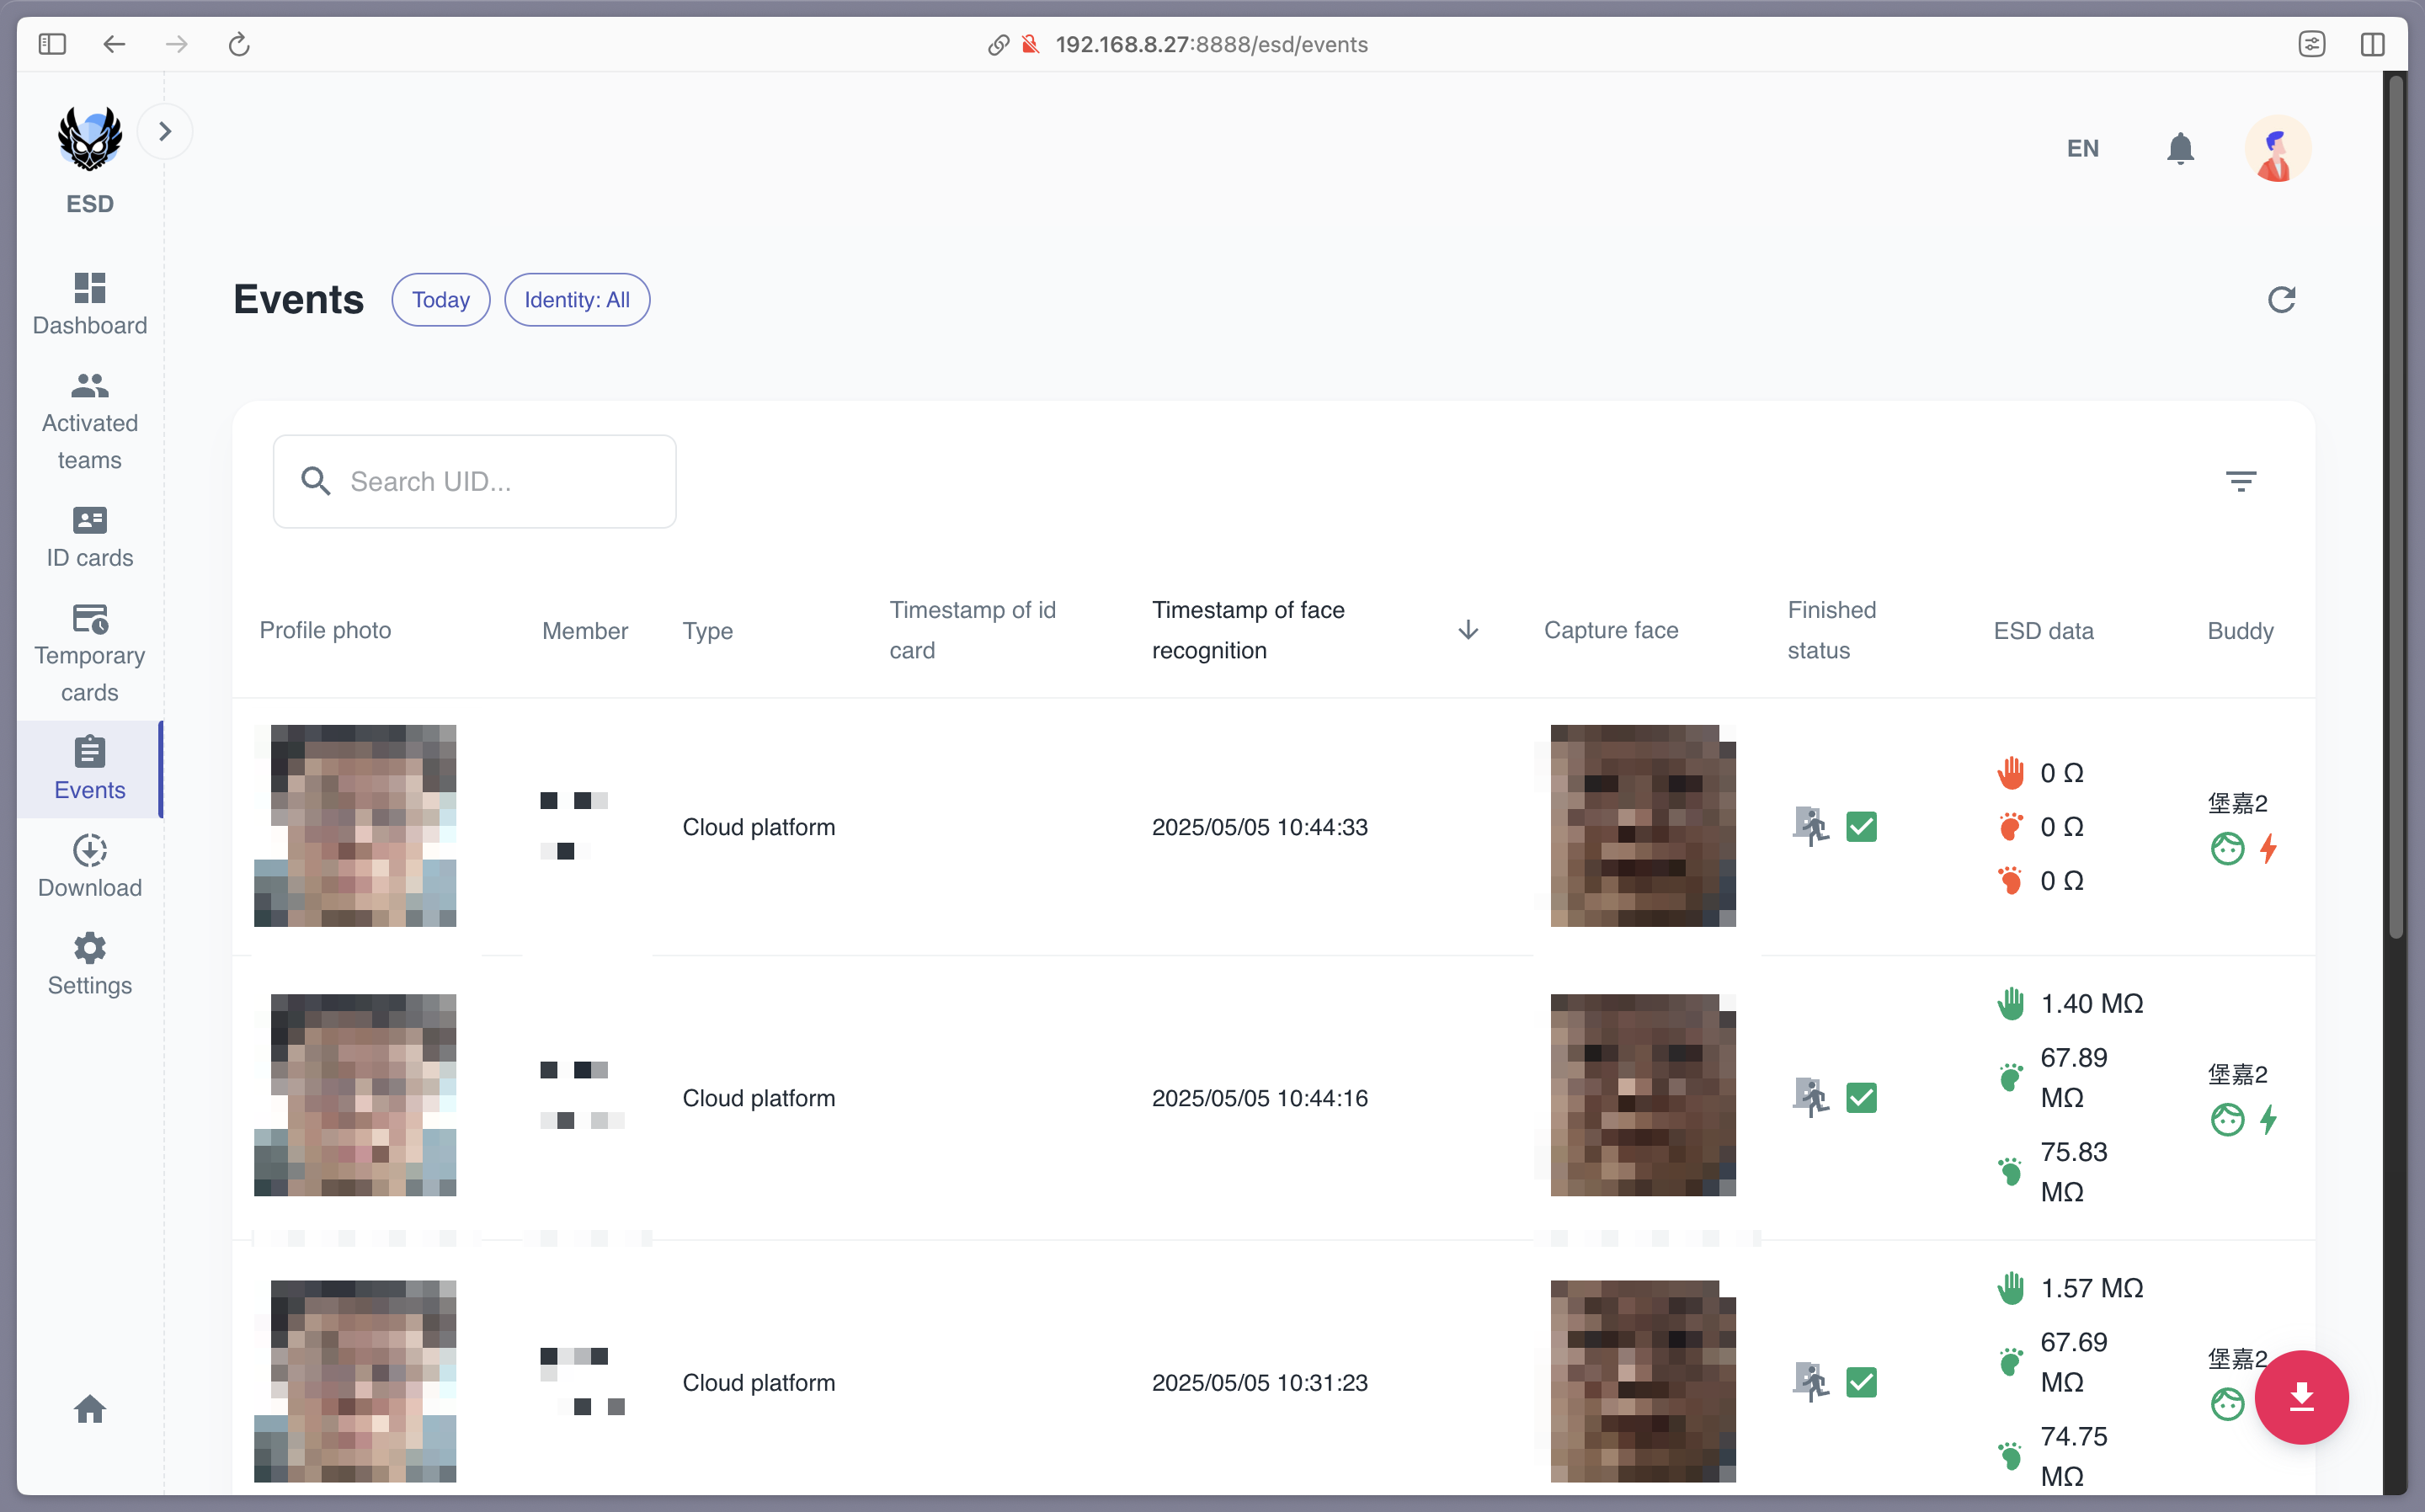Click the notification bell icon

point(2180,148)
